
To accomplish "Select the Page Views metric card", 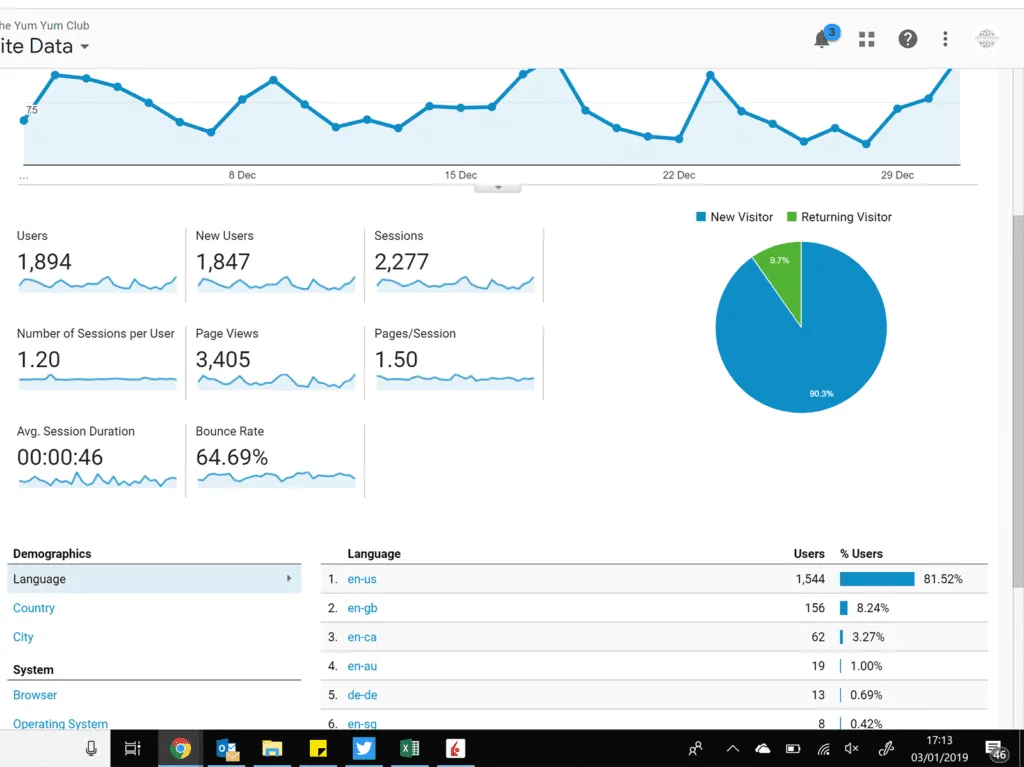I will (x=275, y=362).
